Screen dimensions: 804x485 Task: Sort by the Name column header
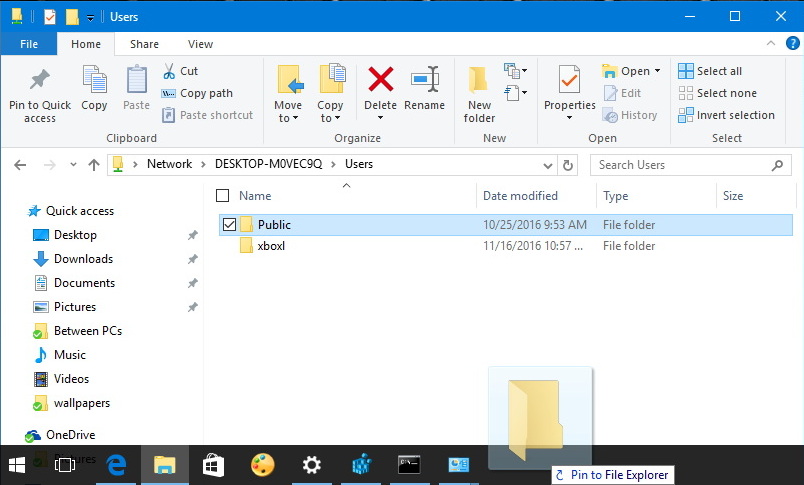tap(255, 196)
